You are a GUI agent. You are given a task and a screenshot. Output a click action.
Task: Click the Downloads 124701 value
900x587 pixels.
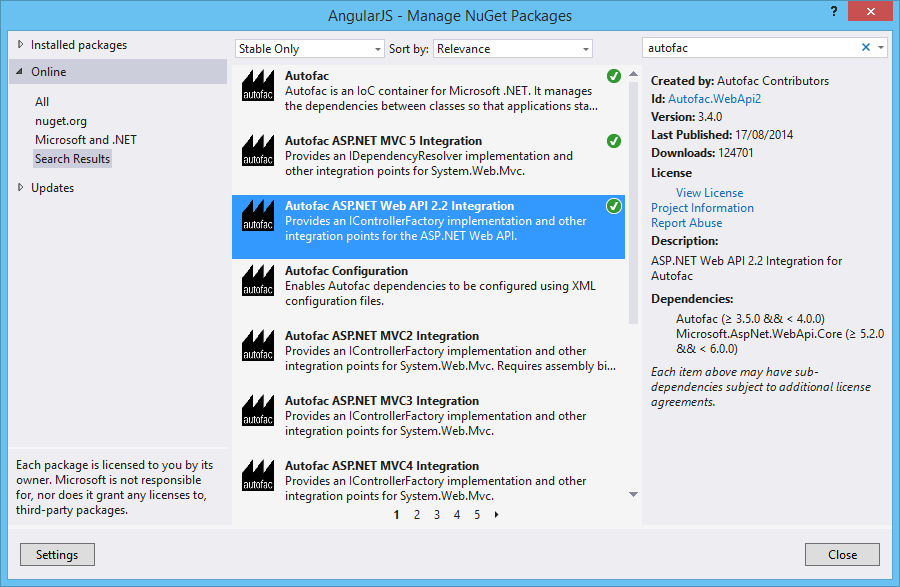point(734,153)
